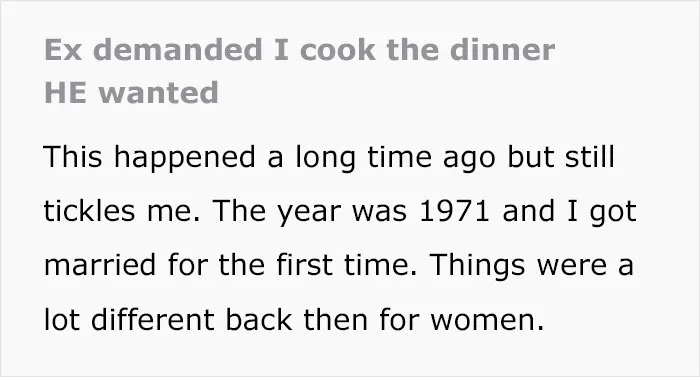Click the post title starting with "Ex demanded"
700x377 pixels.
[x=300, y=71]
